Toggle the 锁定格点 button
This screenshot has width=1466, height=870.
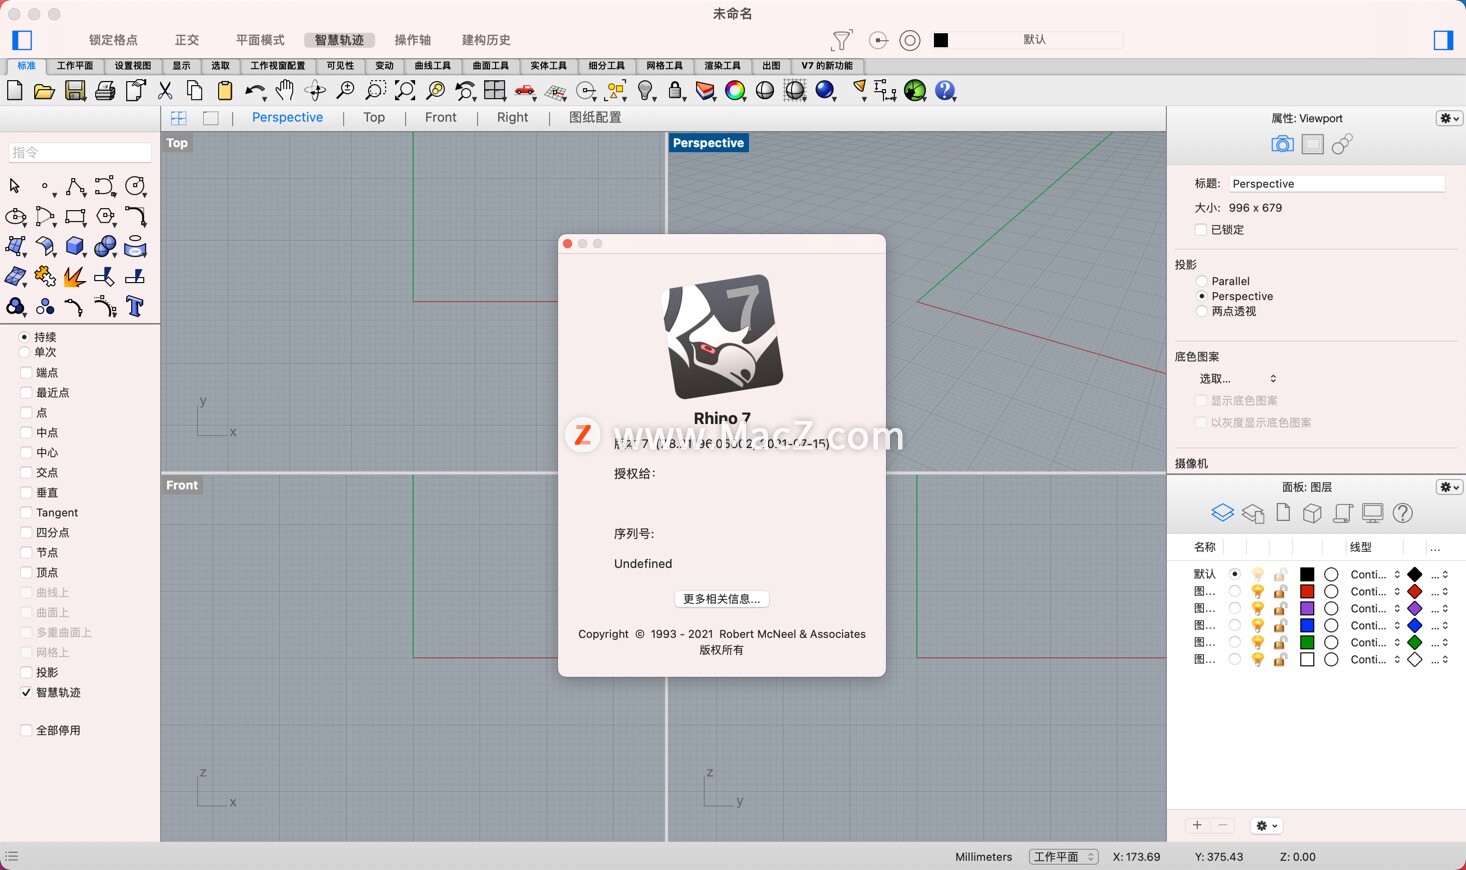[113, 40]
